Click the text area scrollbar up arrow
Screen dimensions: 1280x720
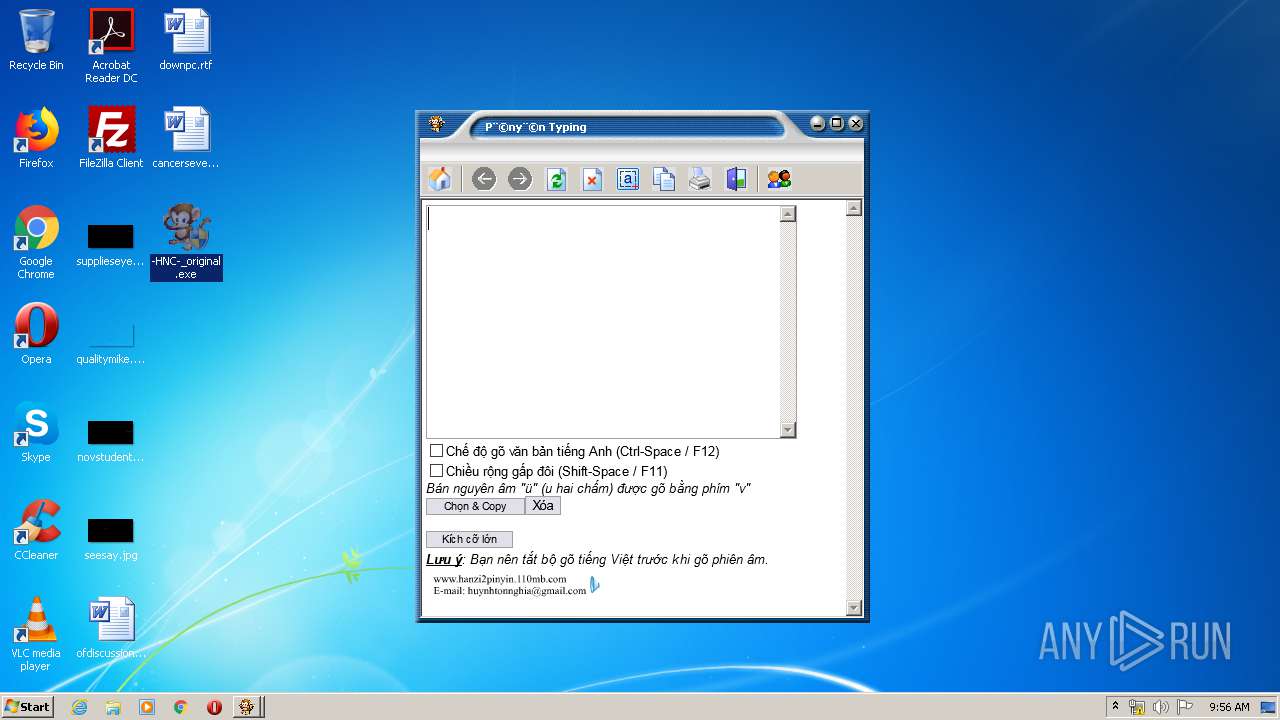[x=788, y=213]
